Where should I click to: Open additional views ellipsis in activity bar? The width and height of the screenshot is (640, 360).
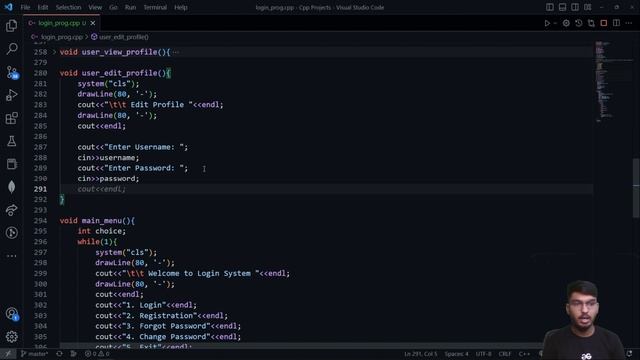pyautogui.click(x=11, y=256)
